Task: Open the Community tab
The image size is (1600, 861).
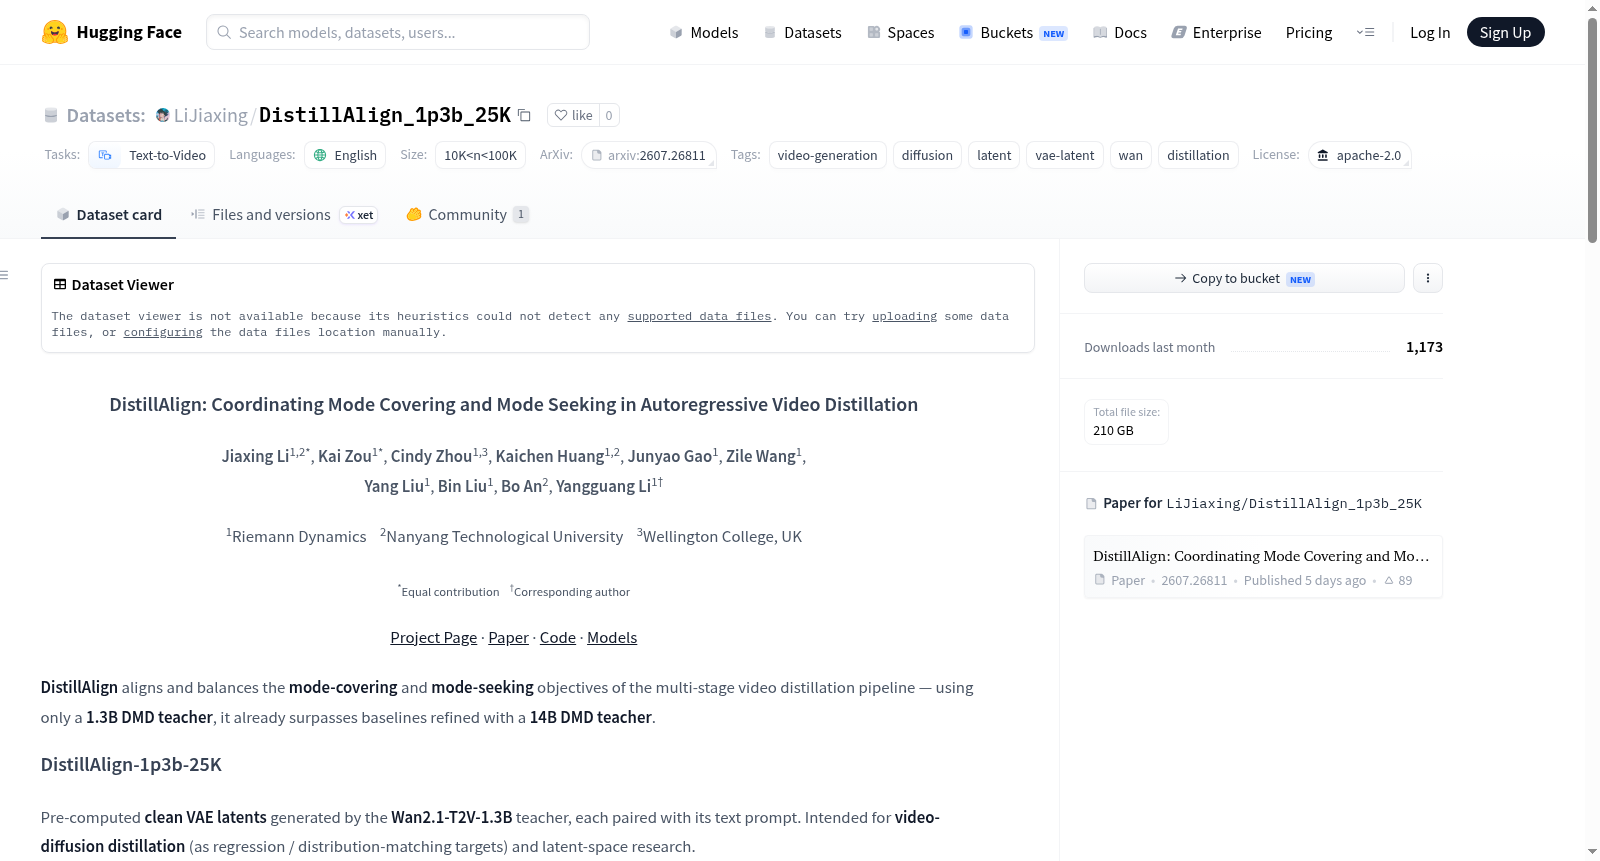Action: click(467, 214)
